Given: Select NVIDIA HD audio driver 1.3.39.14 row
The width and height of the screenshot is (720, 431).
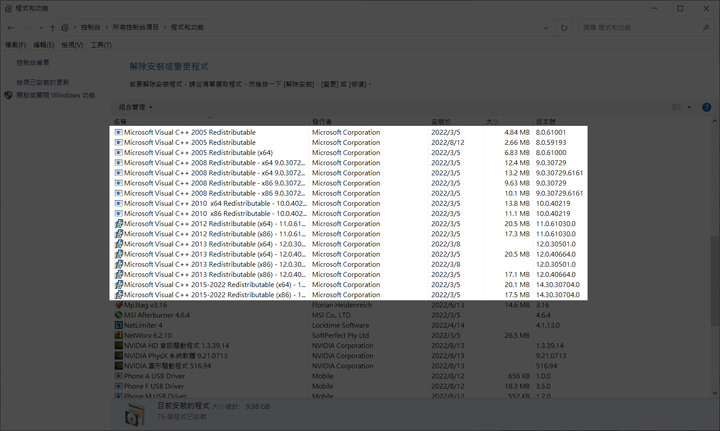Looking at the screenshot, I should 349,346.
